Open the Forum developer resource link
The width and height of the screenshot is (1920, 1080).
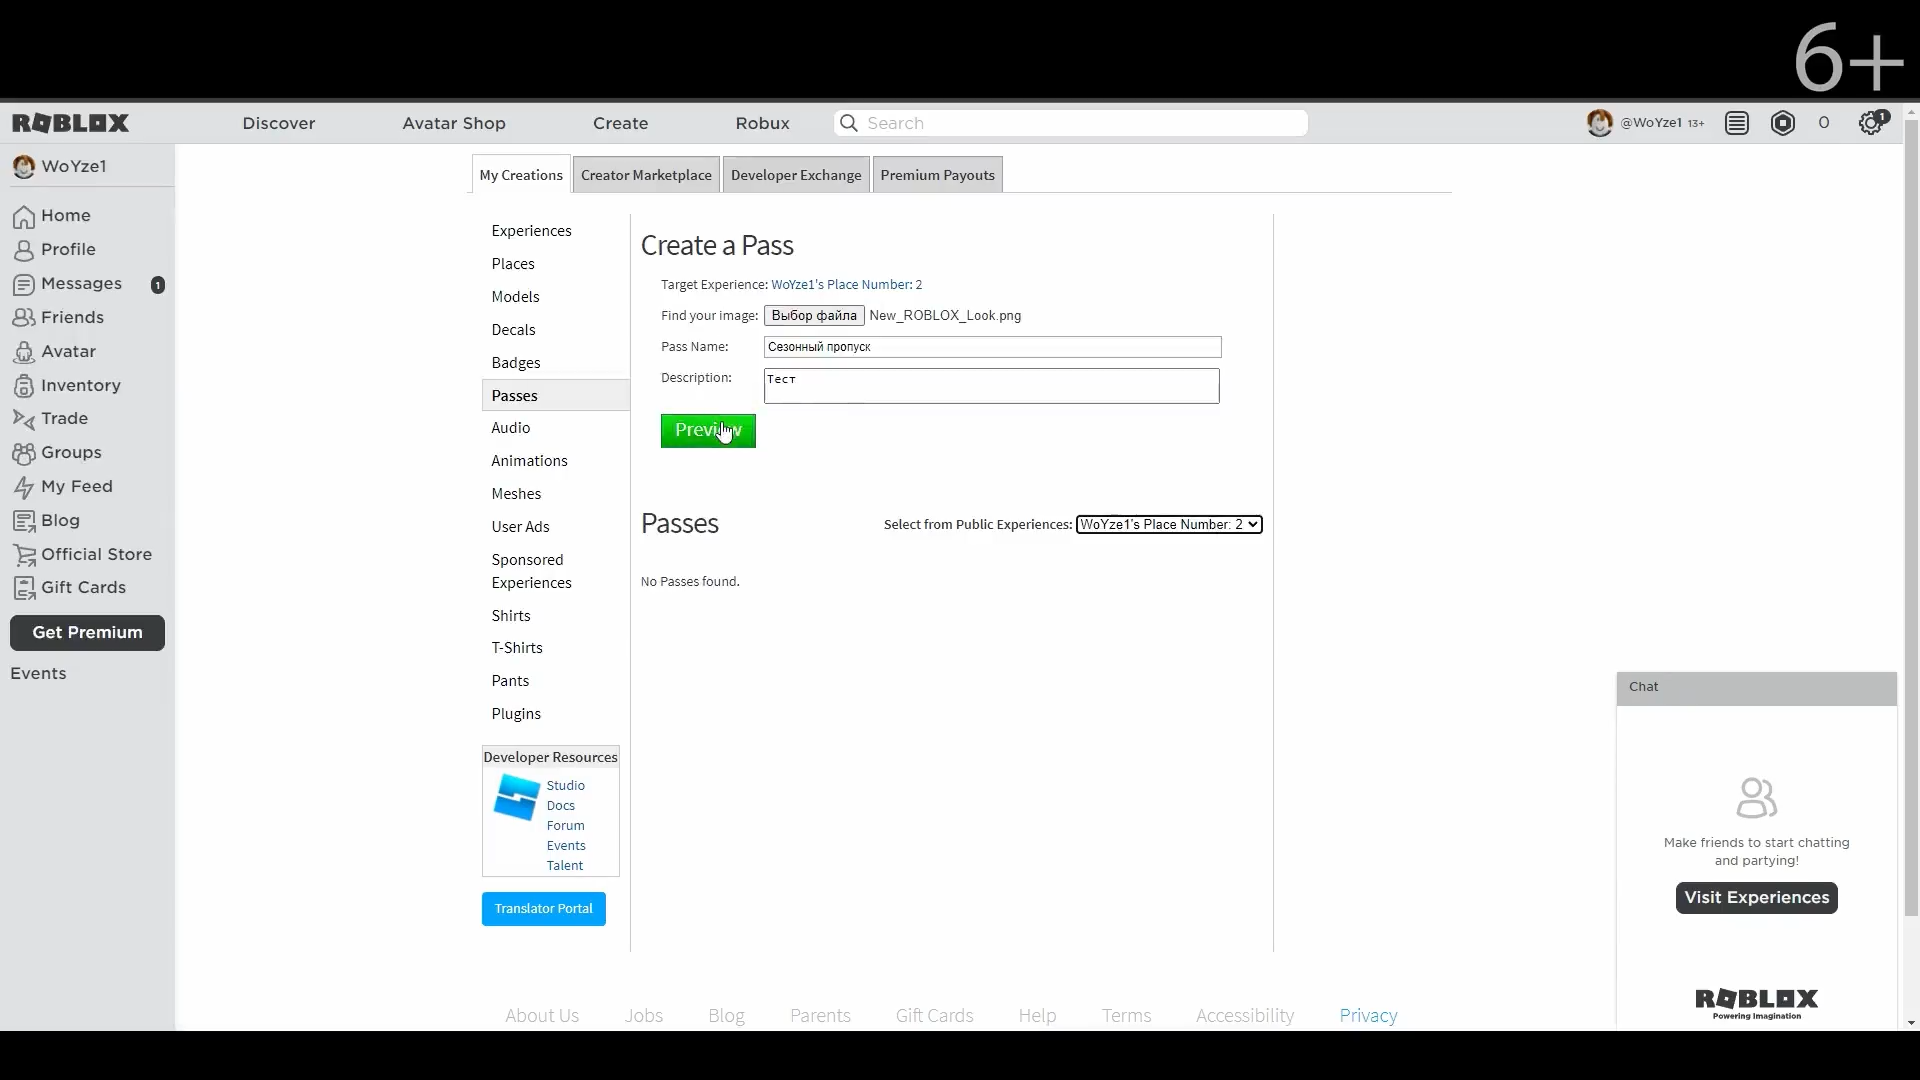tap(566, 826)
